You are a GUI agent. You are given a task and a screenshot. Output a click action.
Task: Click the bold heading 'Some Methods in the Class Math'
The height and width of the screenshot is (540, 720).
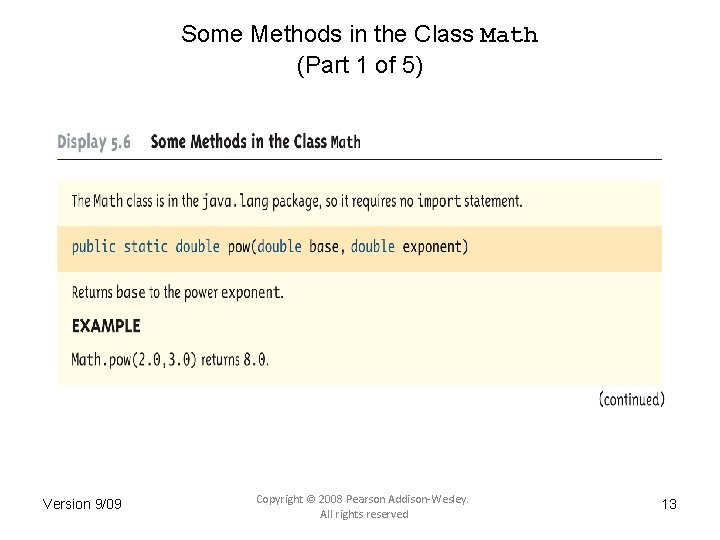[255, 142]
